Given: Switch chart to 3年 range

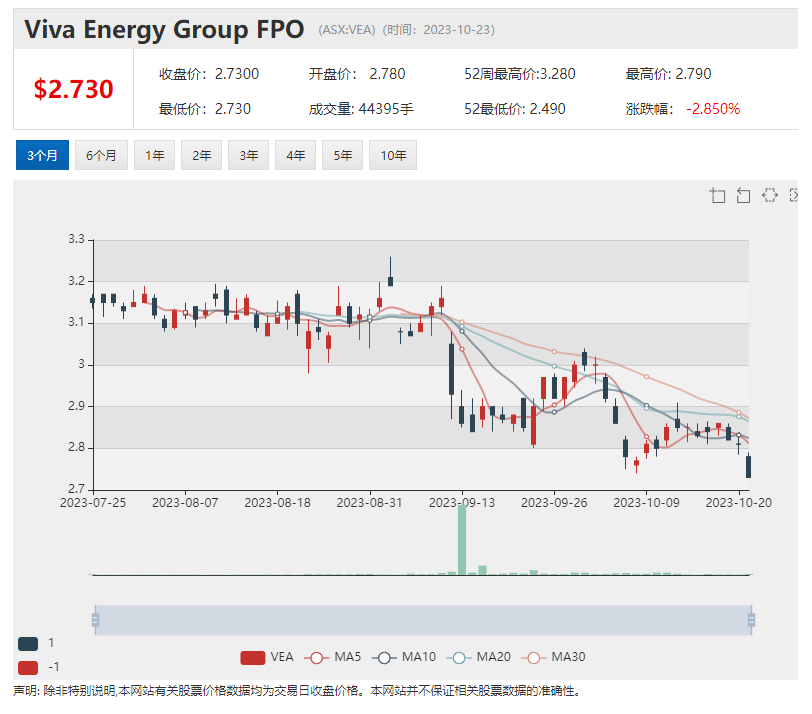Looking at the screenshot, I should [x=249, y=155].
